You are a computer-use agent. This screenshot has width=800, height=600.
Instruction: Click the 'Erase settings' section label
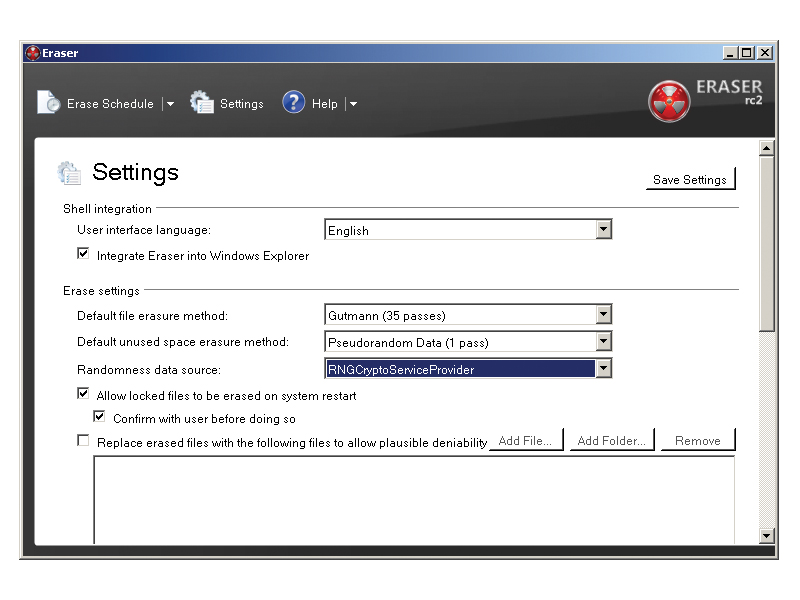101,291
